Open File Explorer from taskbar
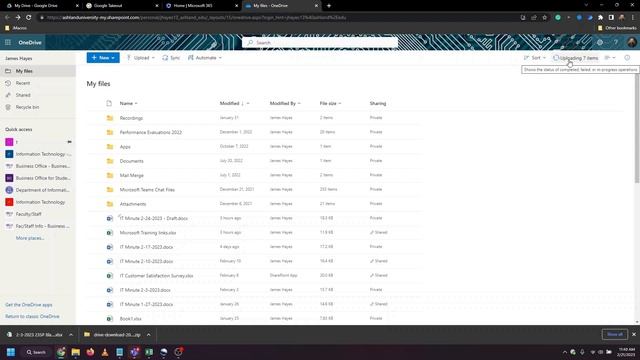The image size is (640, 360). [76, 352]
